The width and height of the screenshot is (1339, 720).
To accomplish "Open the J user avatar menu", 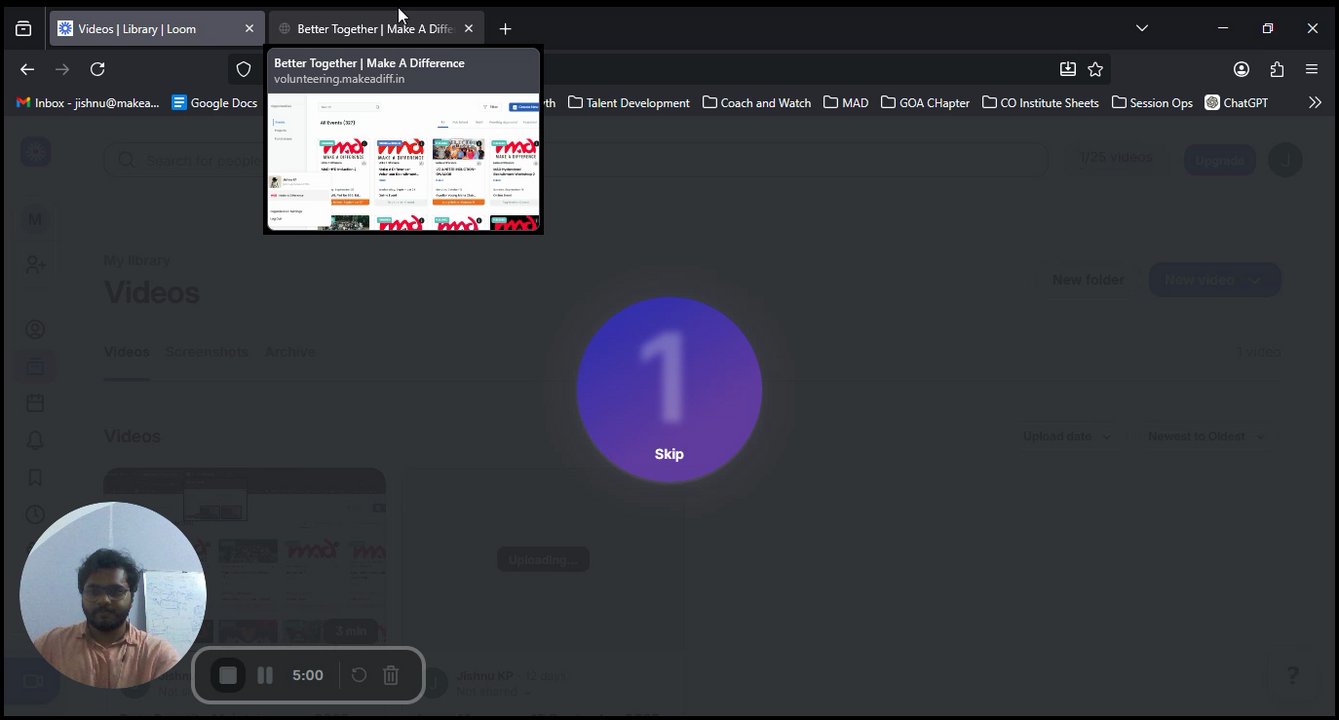I will tap(1285, 160).
